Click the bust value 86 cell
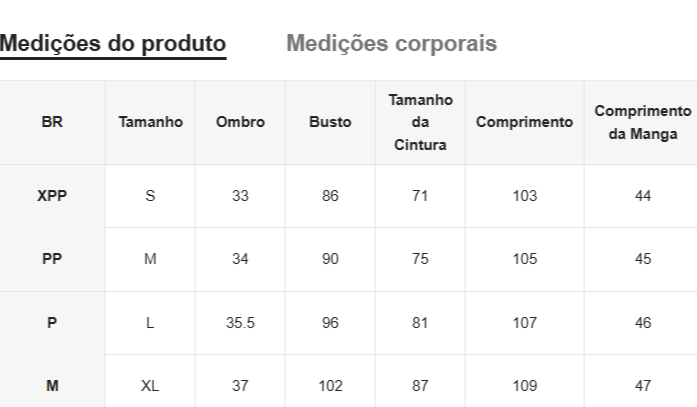 (330, 196)
